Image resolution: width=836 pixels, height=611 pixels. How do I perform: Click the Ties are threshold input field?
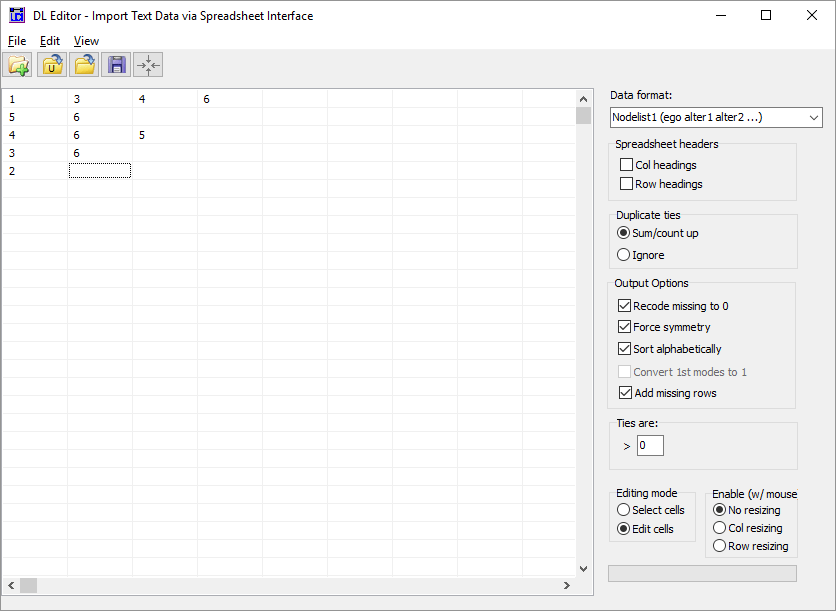(x=650, y=445)
